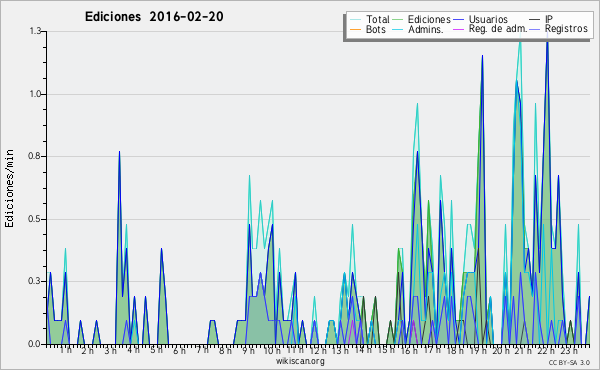Click the 1.0 y-axis value
The height and width of the screenshot is (370, 600).
35,94
